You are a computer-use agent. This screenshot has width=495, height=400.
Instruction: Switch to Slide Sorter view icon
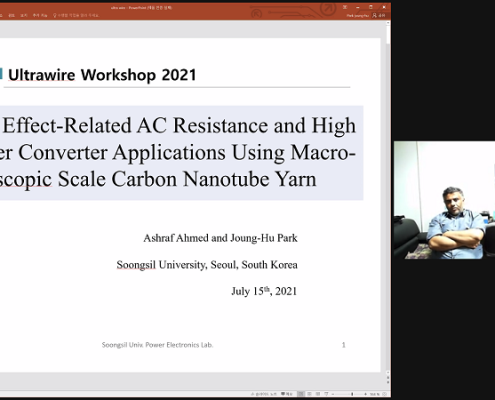[x=309, y=394]
